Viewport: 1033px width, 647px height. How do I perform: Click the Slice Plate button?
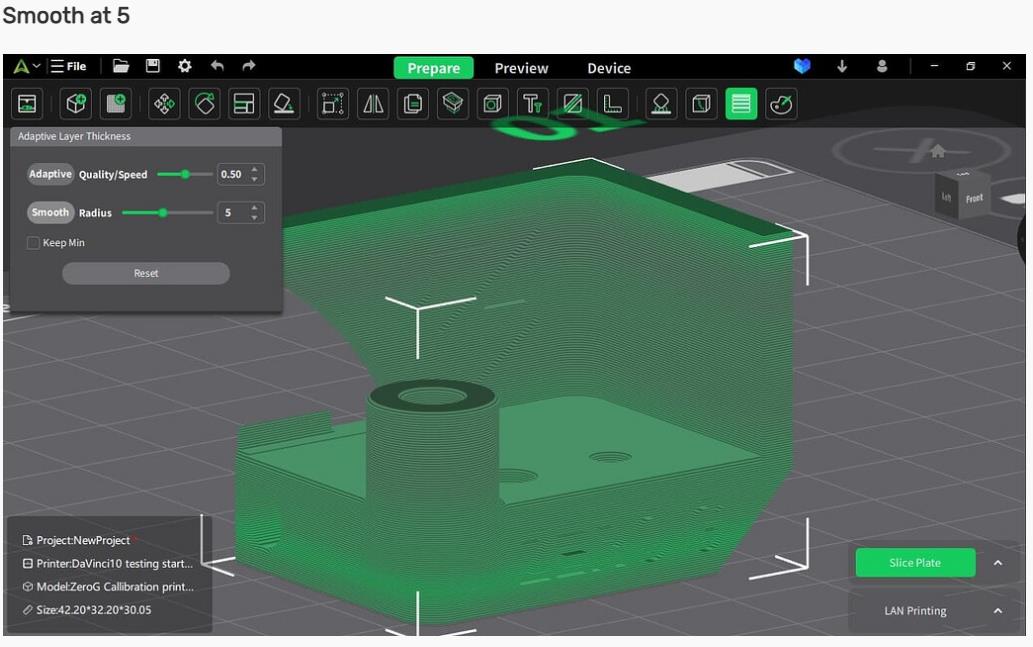(914, 563)
